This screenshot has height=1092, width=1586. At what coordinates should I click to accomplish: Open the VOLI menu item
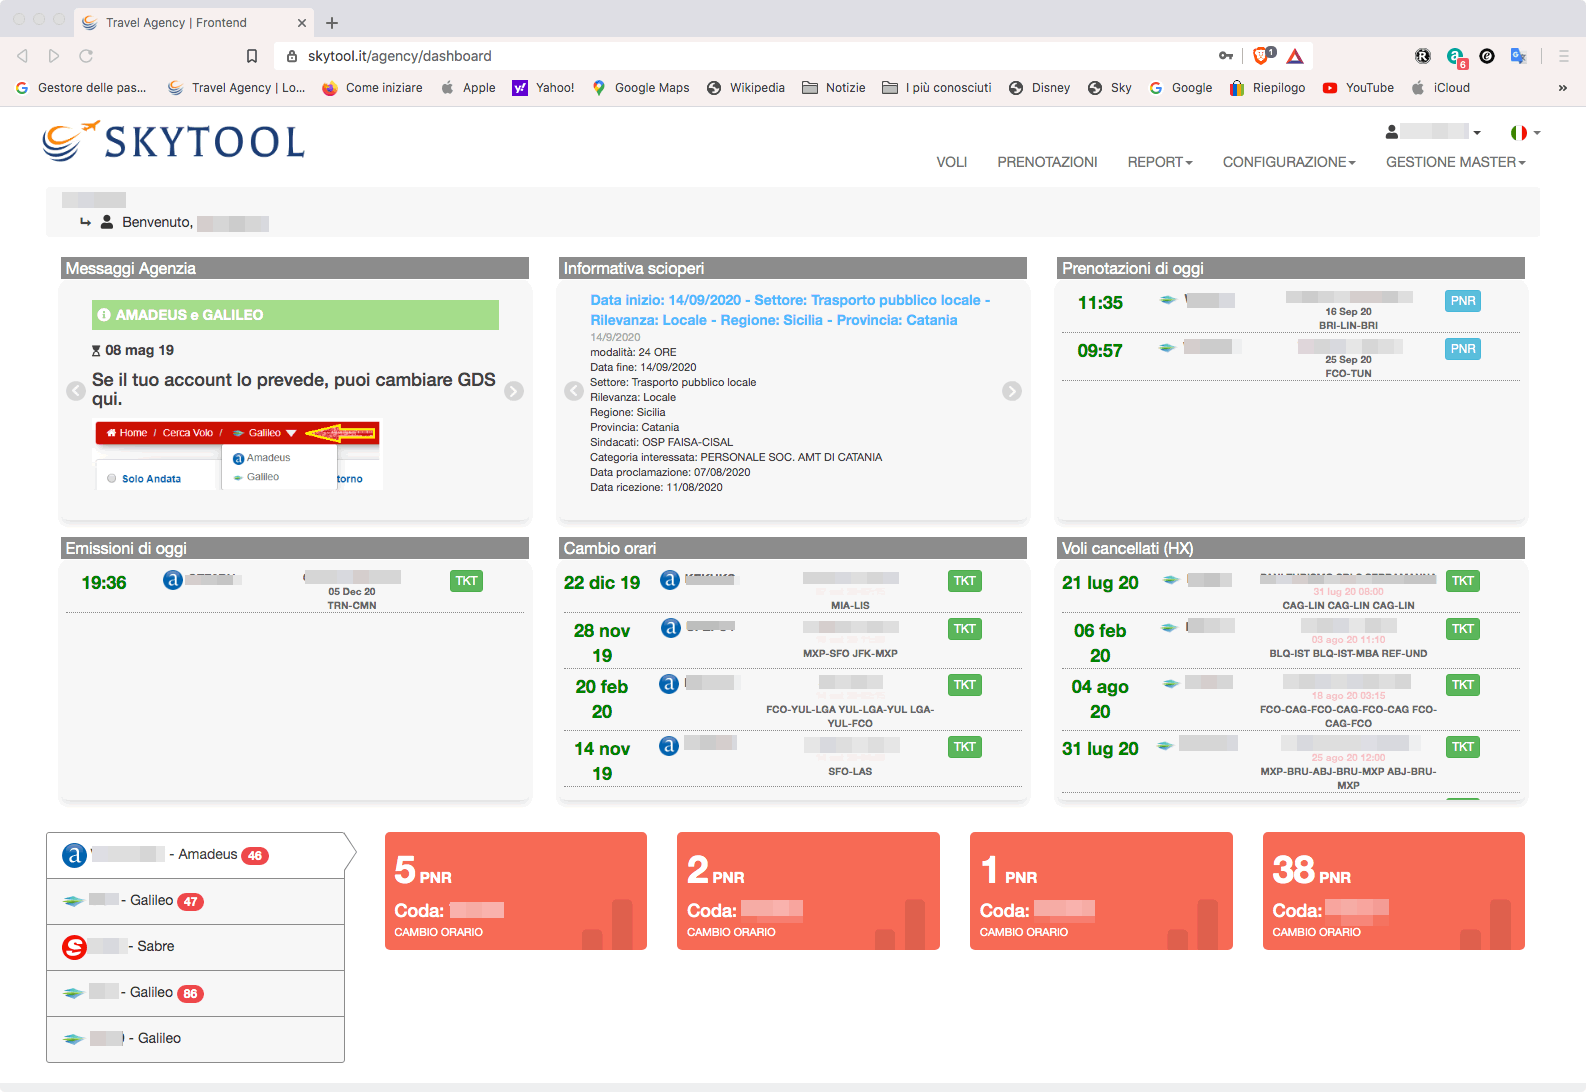click(x=951, y=162)
